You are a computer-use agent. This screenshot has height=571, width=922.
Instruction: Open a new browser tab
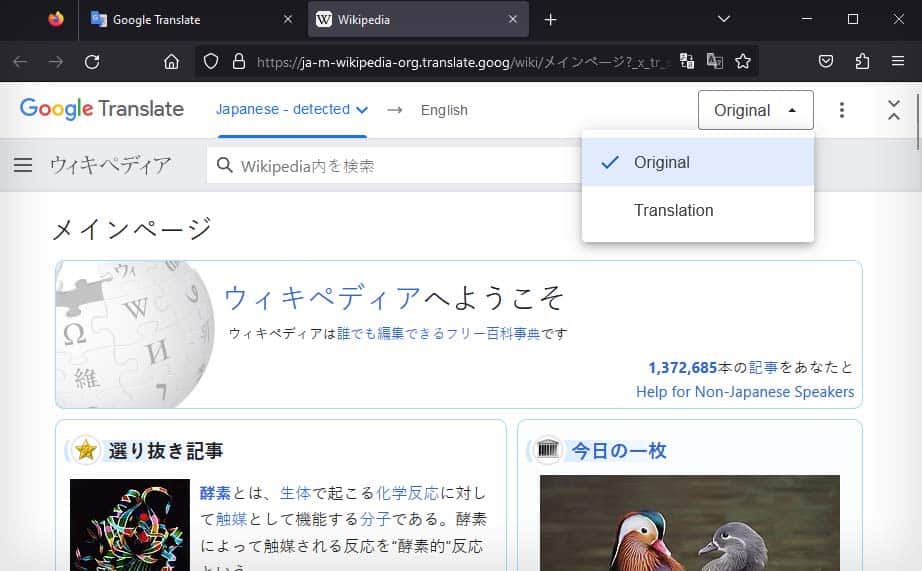coord(550,20)
